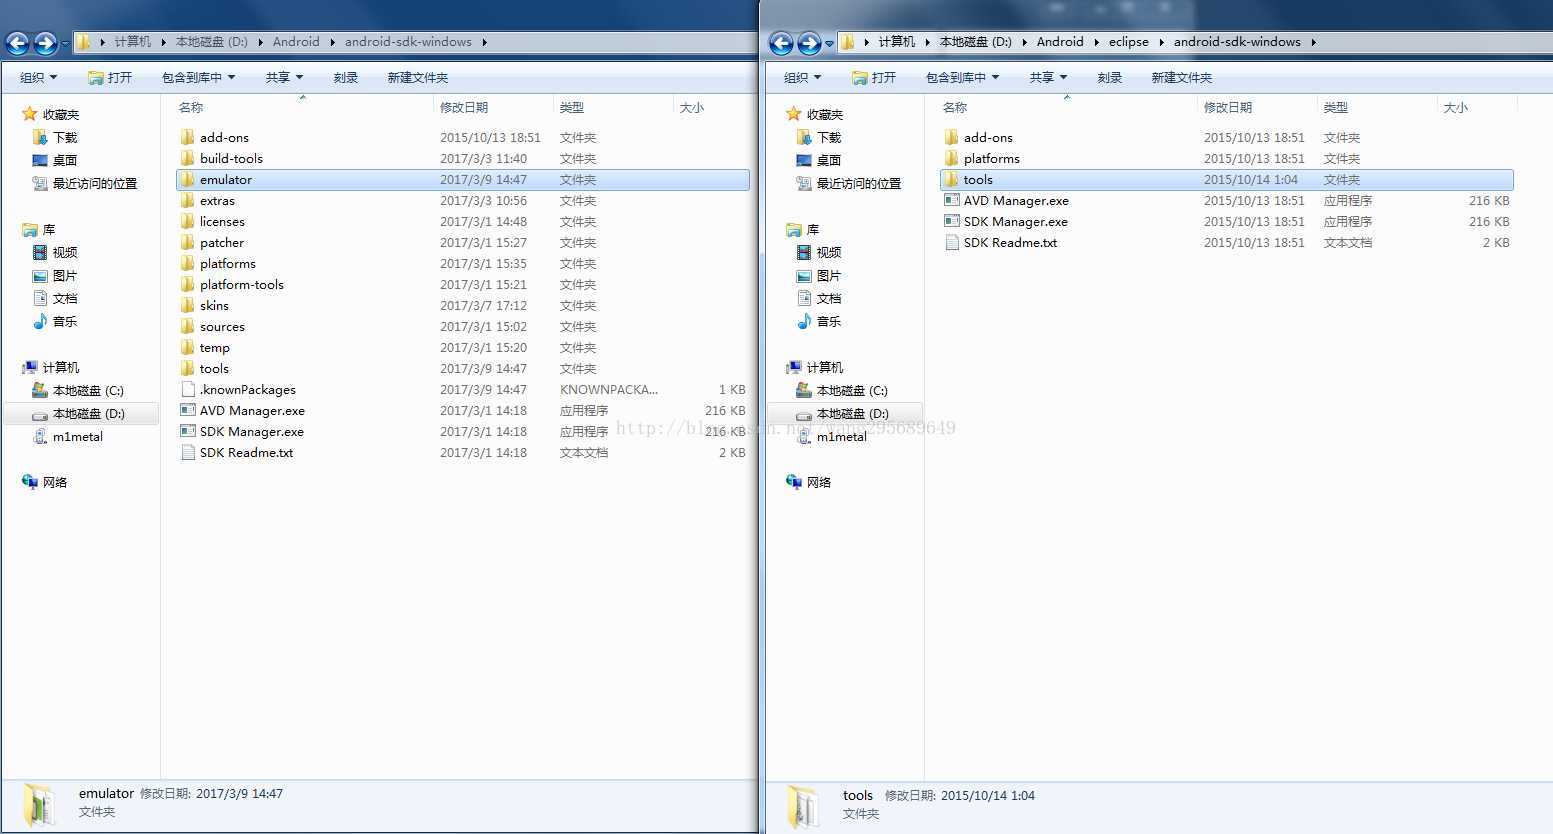Select 文档 library in left window sidebar
The width and height of the screenshot is (1553, 834).
tap(65, 299)
